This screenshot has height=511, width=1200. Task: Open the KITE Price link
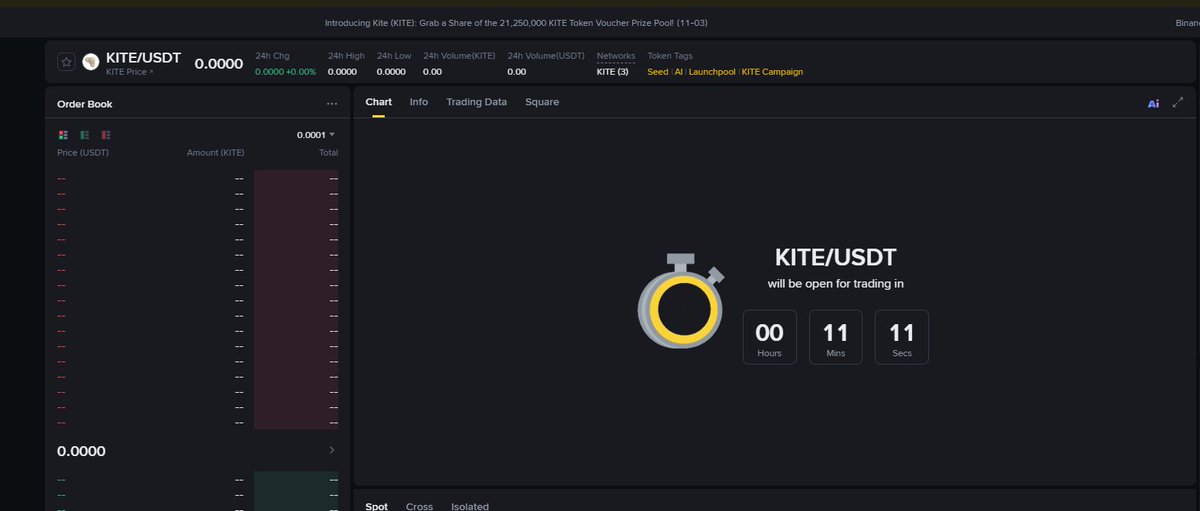[x=130, y=72]
